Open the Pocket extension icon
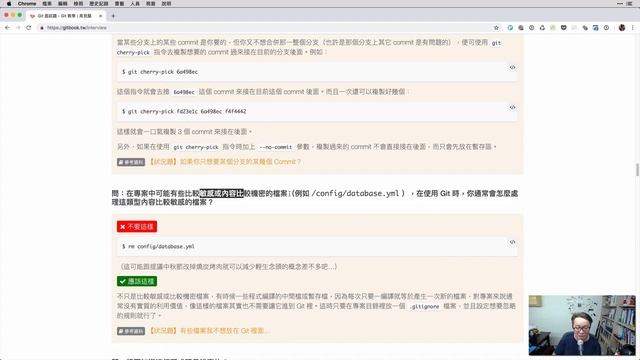The image size is (640, 360). 563,28
